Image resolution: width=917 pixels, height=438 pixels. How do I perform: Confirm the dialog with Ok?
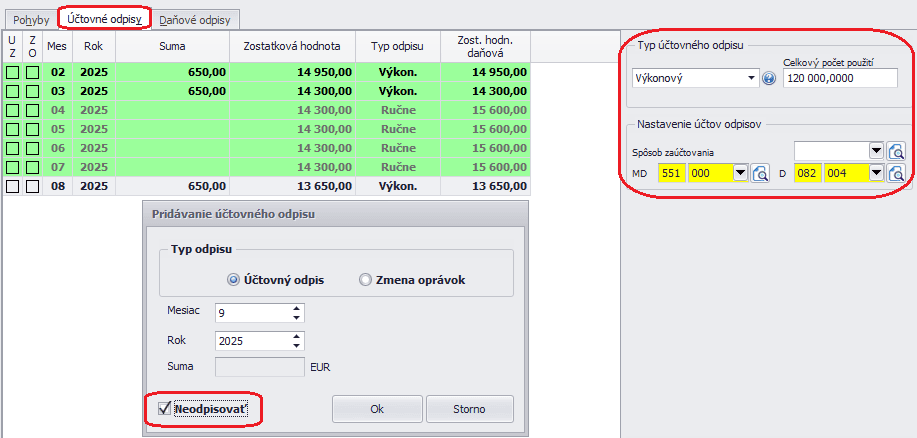click(x=377, y=409)
